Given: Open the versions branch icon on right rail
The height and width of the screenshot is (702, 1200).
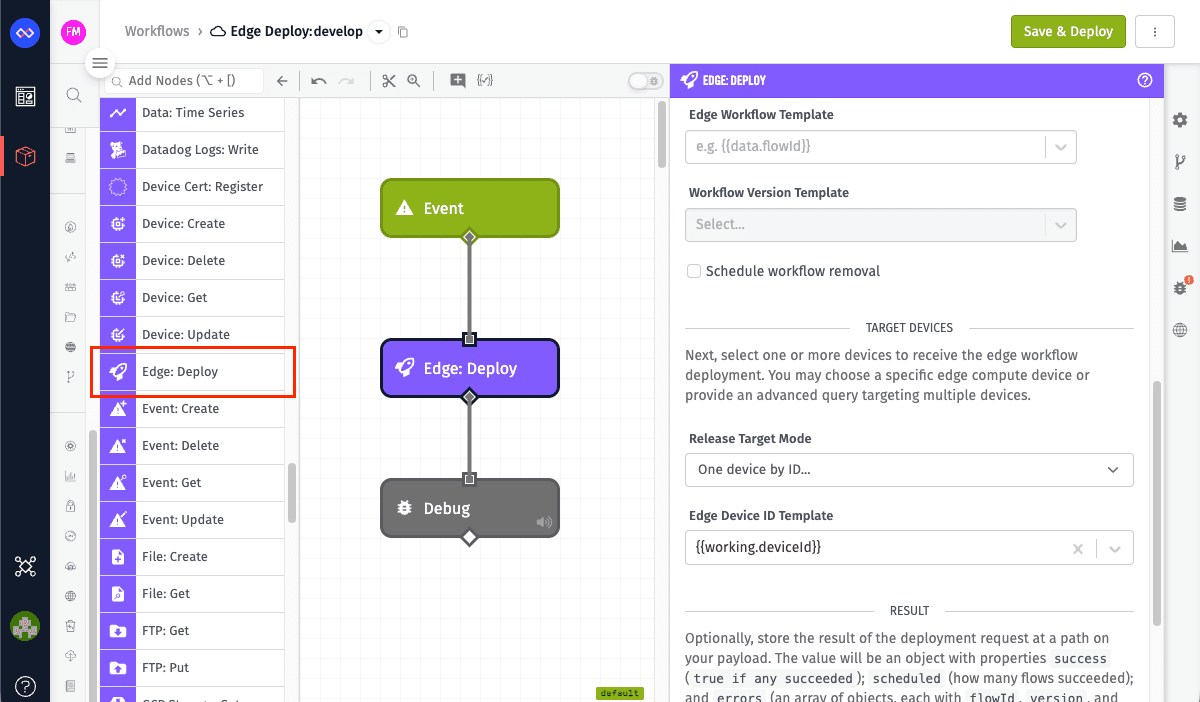Looking at the screenshot, I should tap(1180, 162).
